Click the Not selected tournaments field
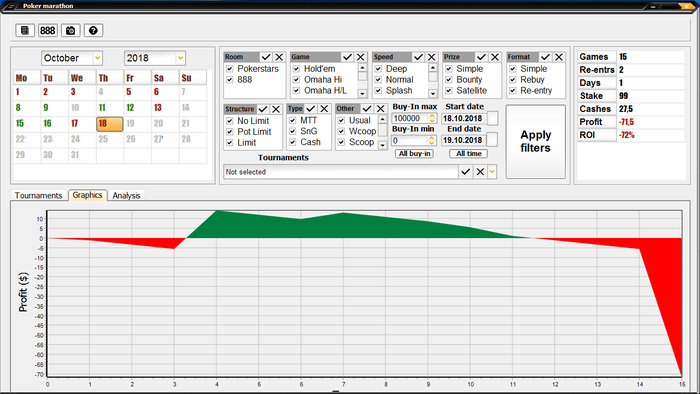This screenshot has height=394, width=700. tap(341, 172)
